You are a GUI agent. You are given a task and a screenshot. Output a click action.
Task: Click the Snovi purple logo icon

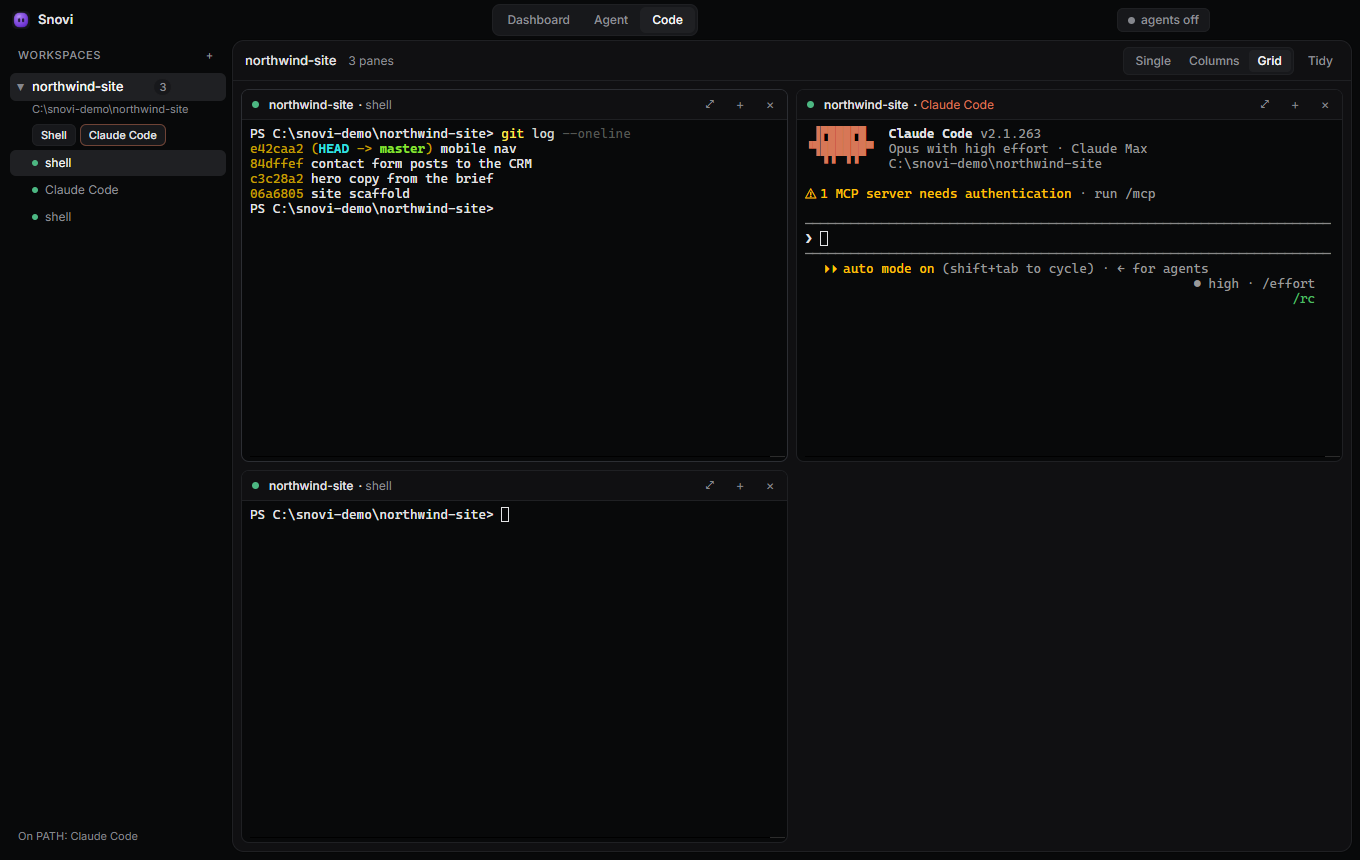(21, 19)
